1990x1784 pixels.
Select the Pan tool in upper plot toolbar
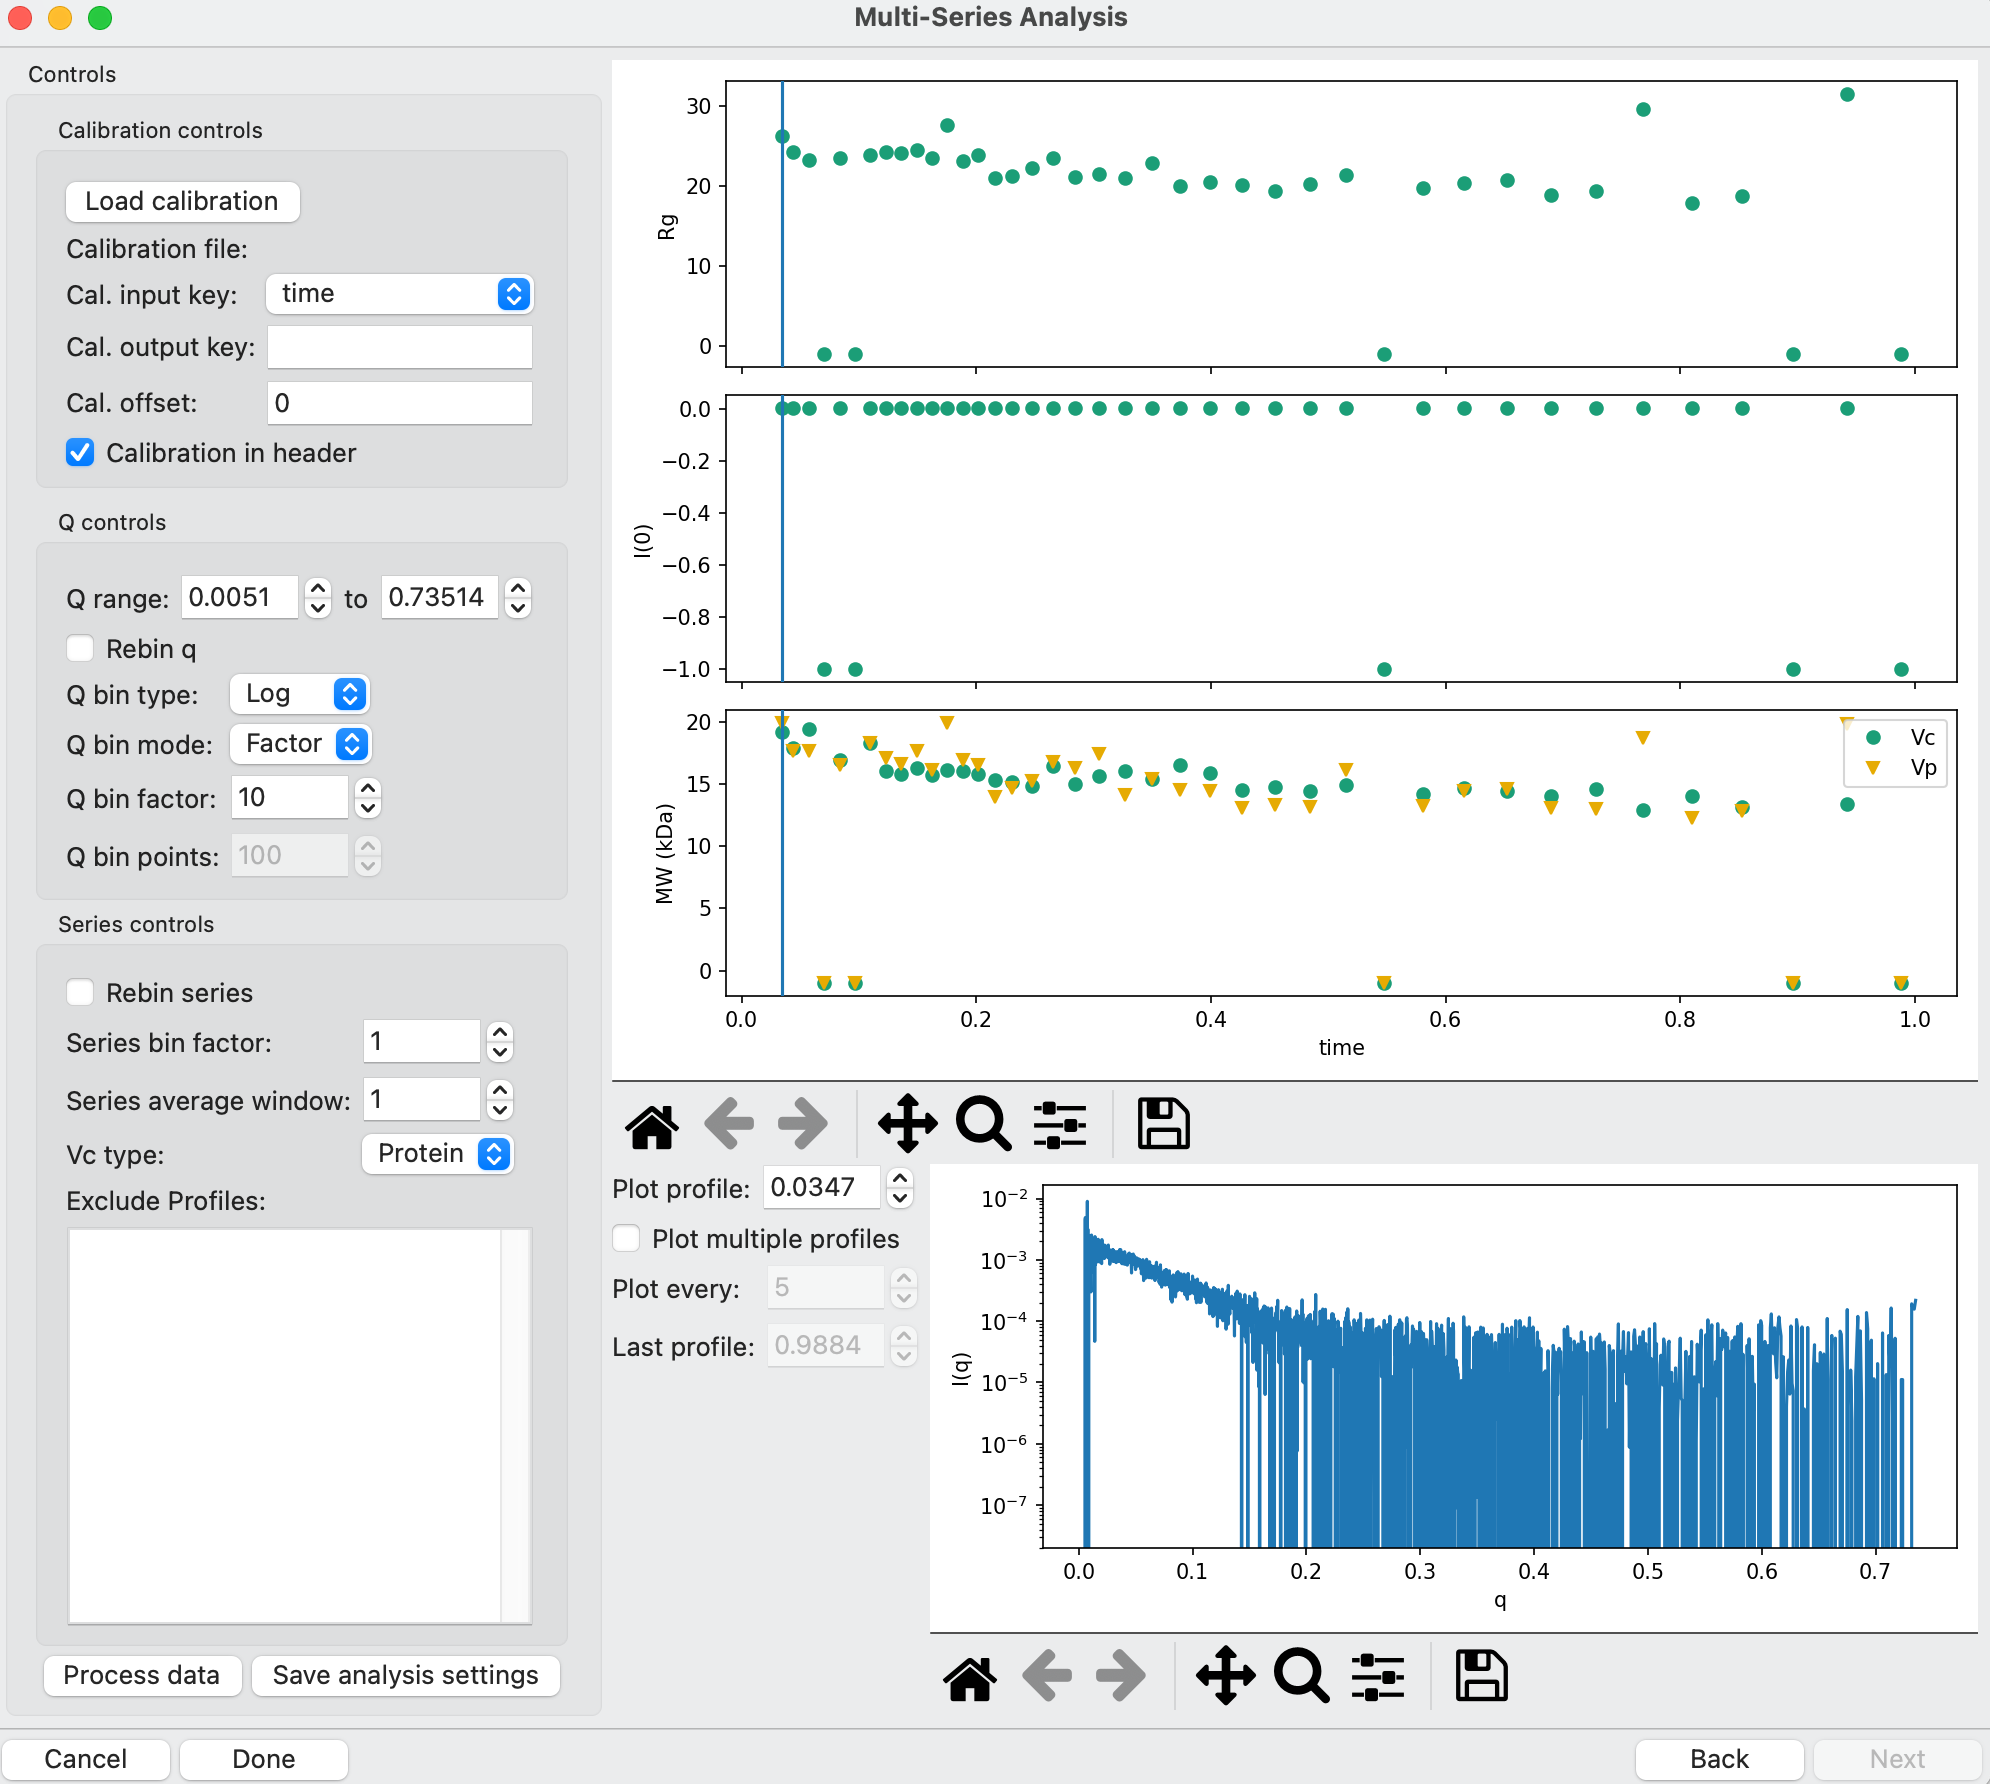click(x=907, y=1125)
